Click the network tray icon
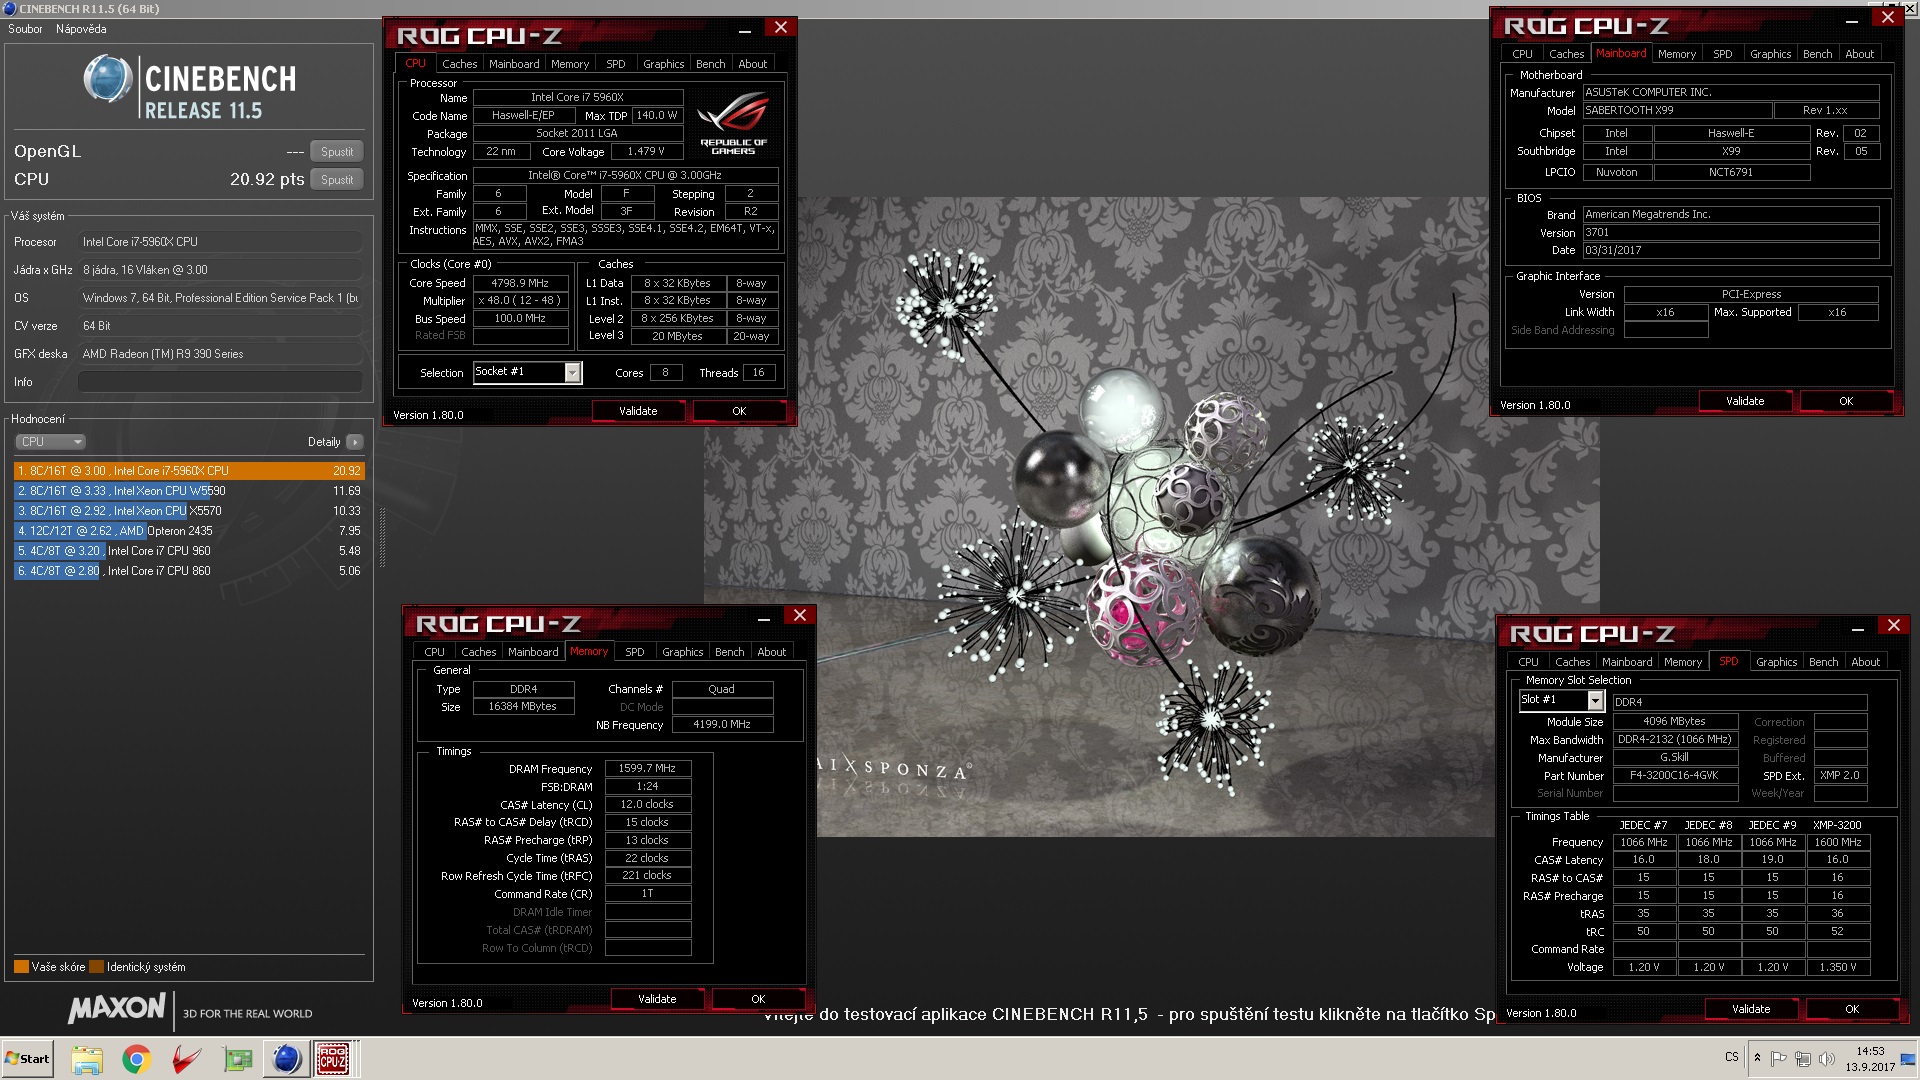This screenshot has height=1080, width=1920. pyautogui.click(x=1802, y=1059)
